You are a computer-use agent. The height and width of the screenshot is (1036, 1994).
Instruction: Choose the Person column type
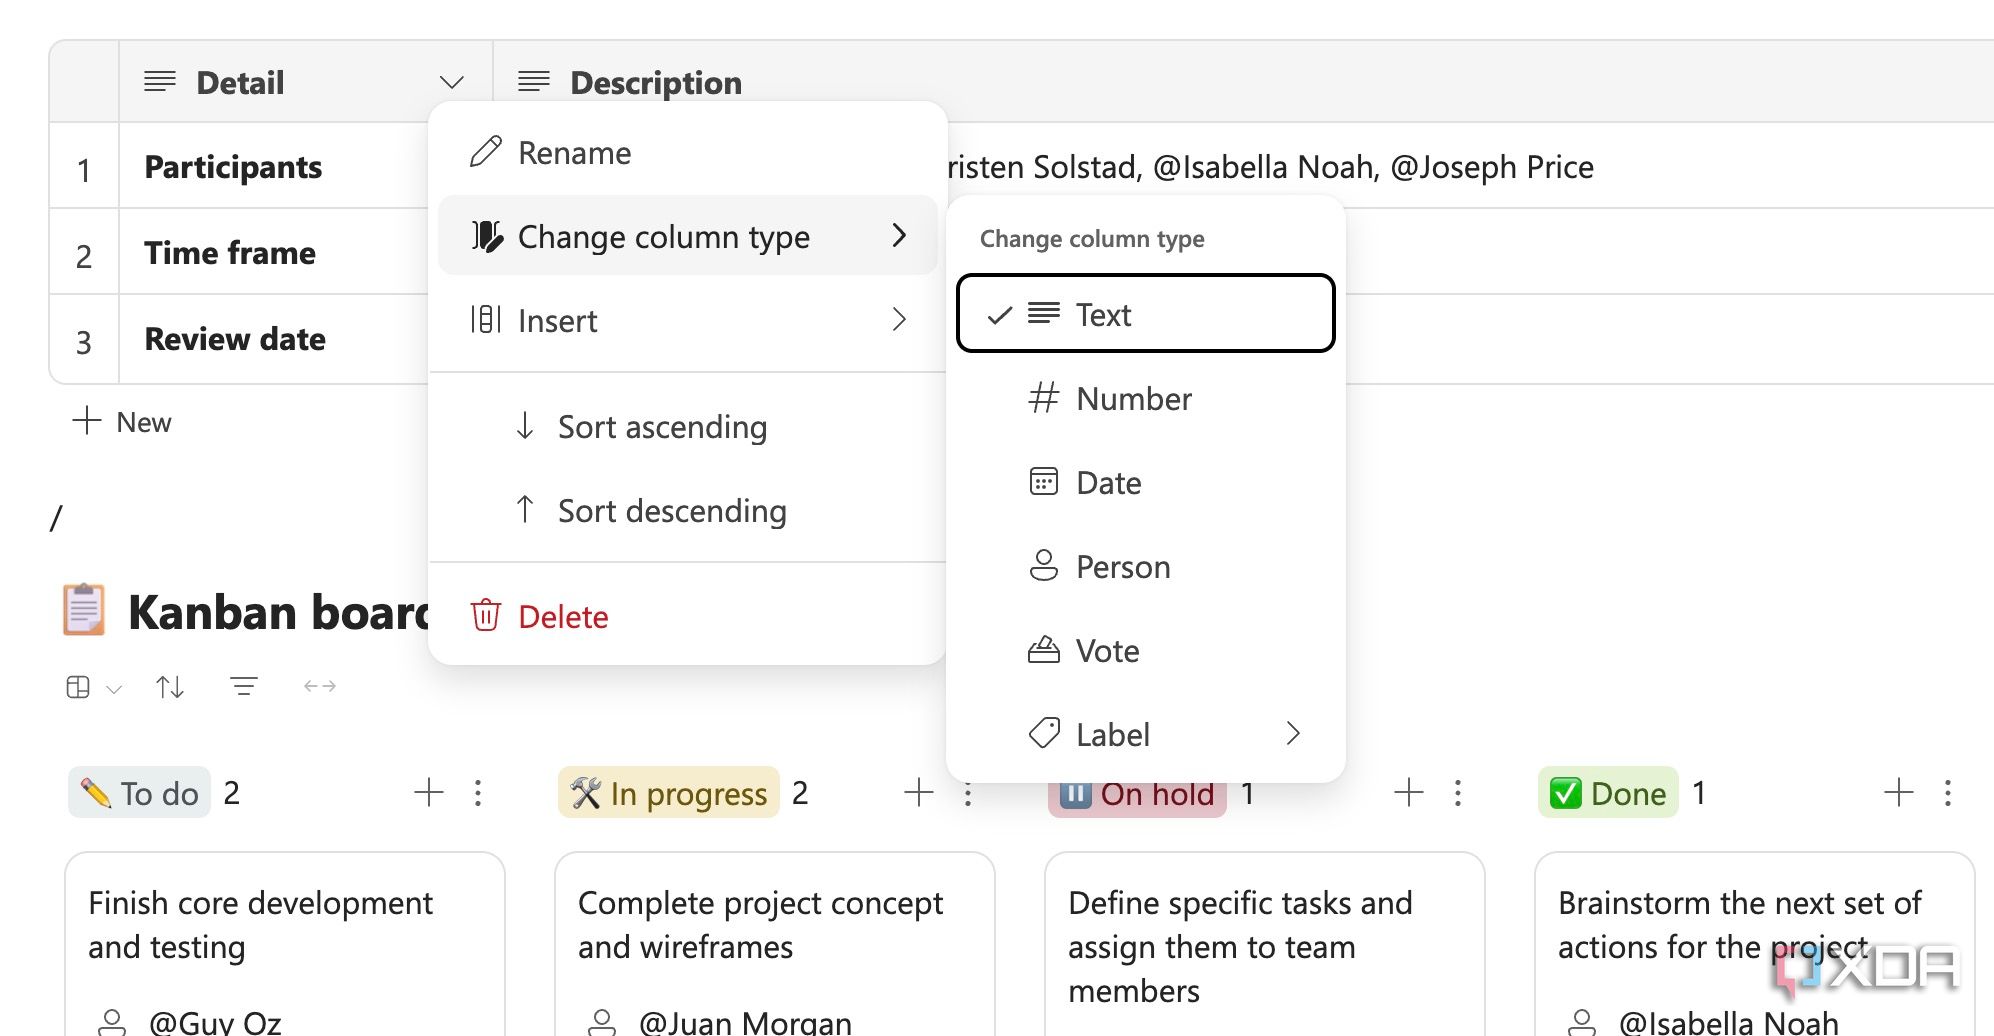point(1122,566)
